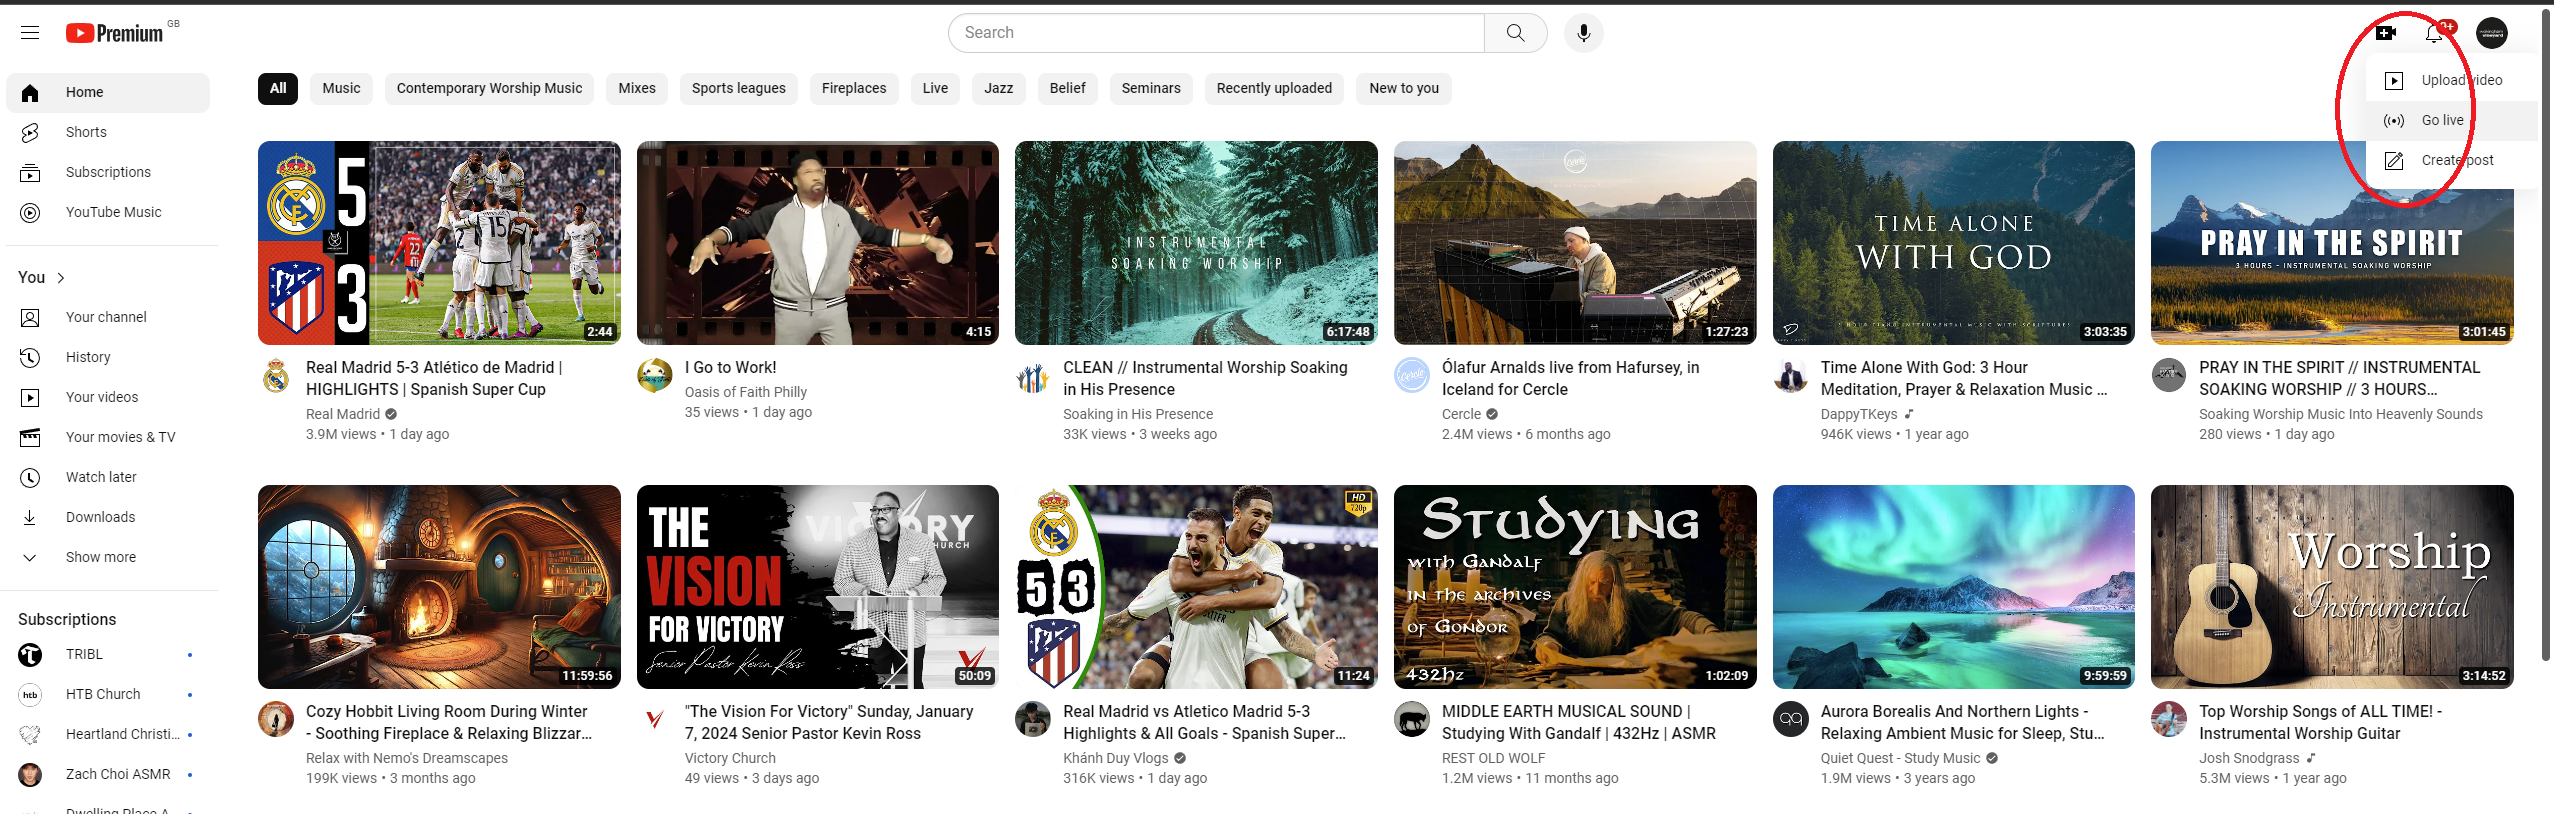Open Subscriptions from sidebar
Viewport: 2560px width, 814px height.
coord(108,172)
